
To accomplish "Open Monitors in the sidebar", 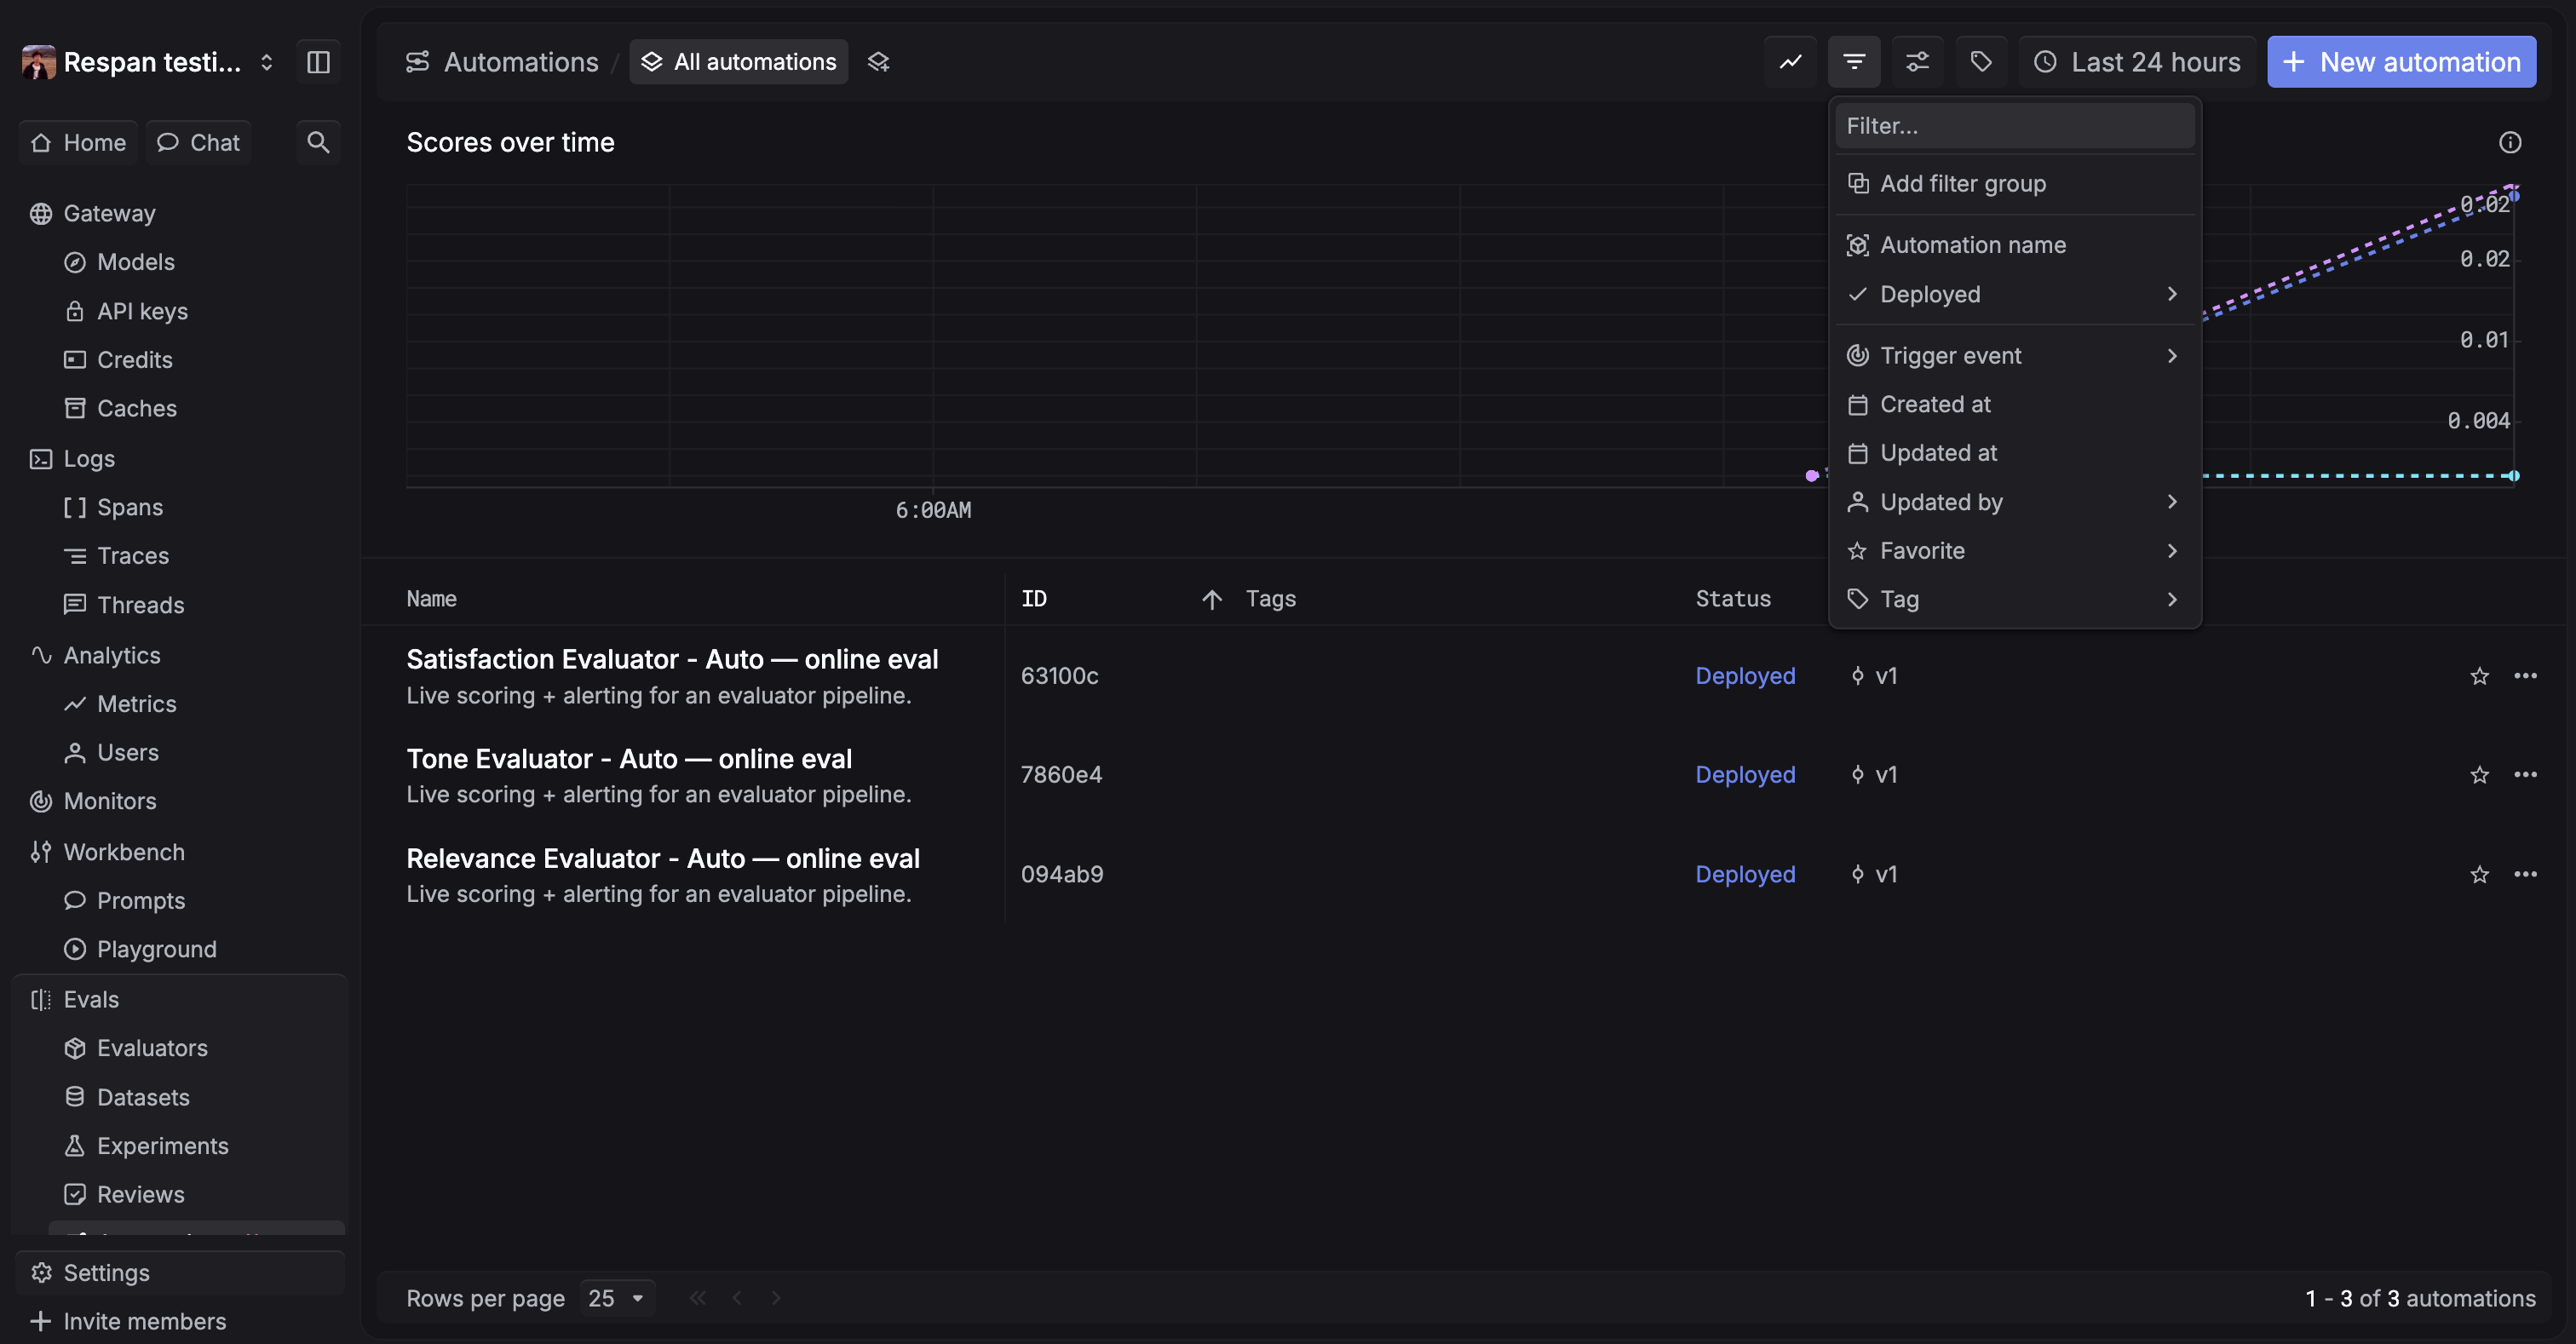I will pyautogui.click(x=109, y=801).
